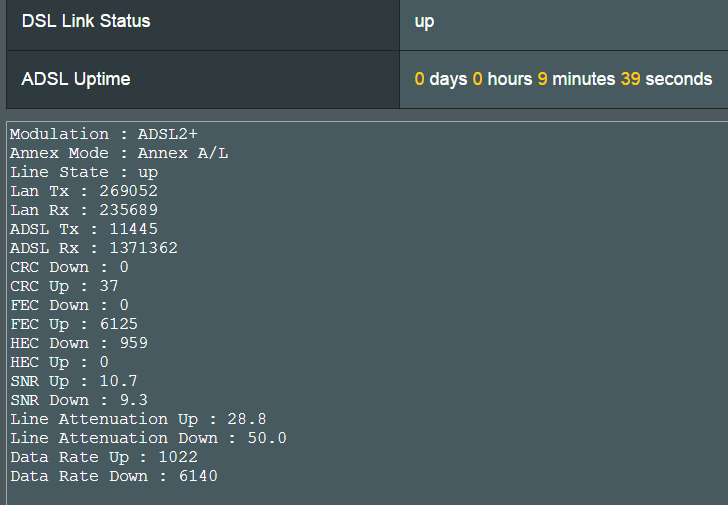Click the ADSL Uptime label
The image size is (728, 505).
(76, 79)
